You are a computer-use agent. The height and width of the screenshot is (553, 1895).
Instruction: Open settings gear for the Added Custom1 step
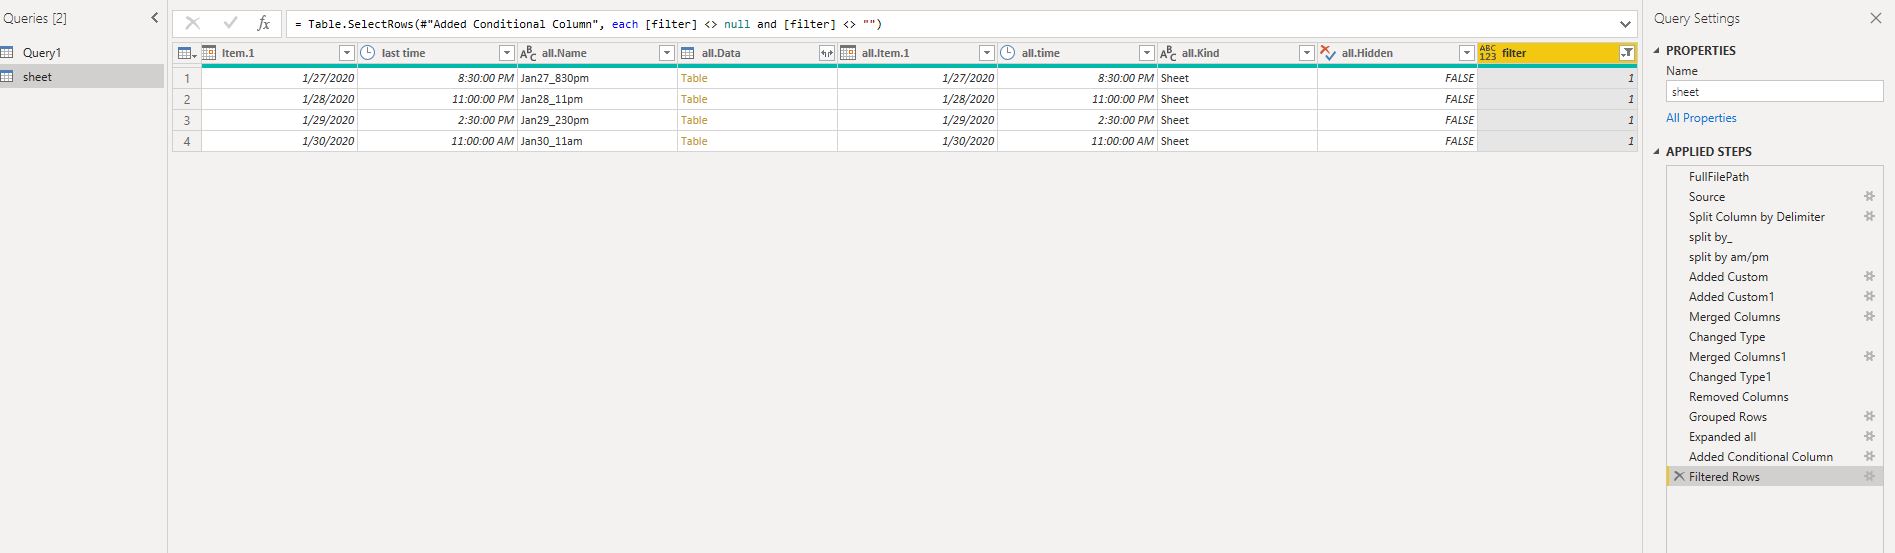tap(1869, 297)
